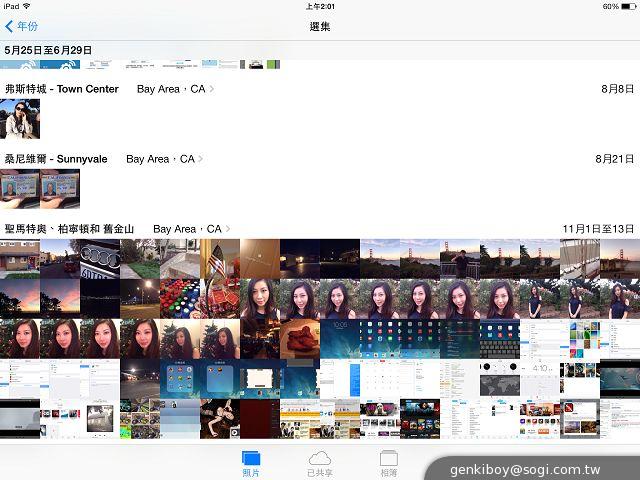Open the black-and-white house photo thumbnail
This screenshot has height=480, width=640.
coord(100,419)
